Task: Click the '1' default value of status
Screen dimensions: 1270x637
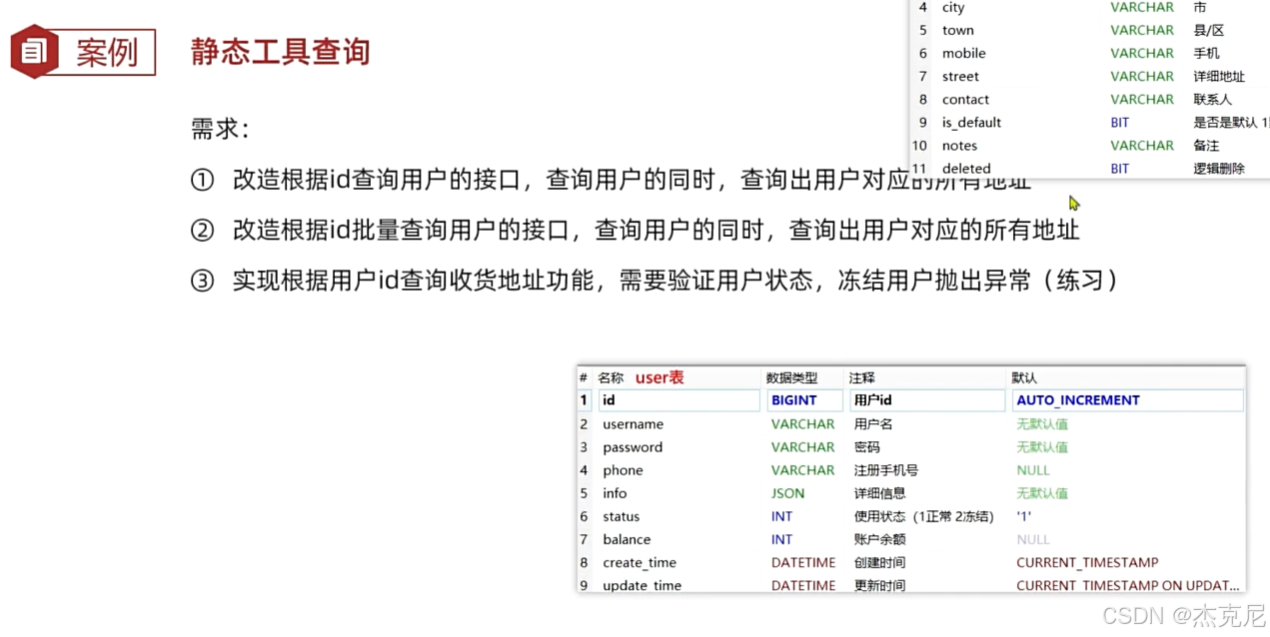Action: pos(1023,516)
